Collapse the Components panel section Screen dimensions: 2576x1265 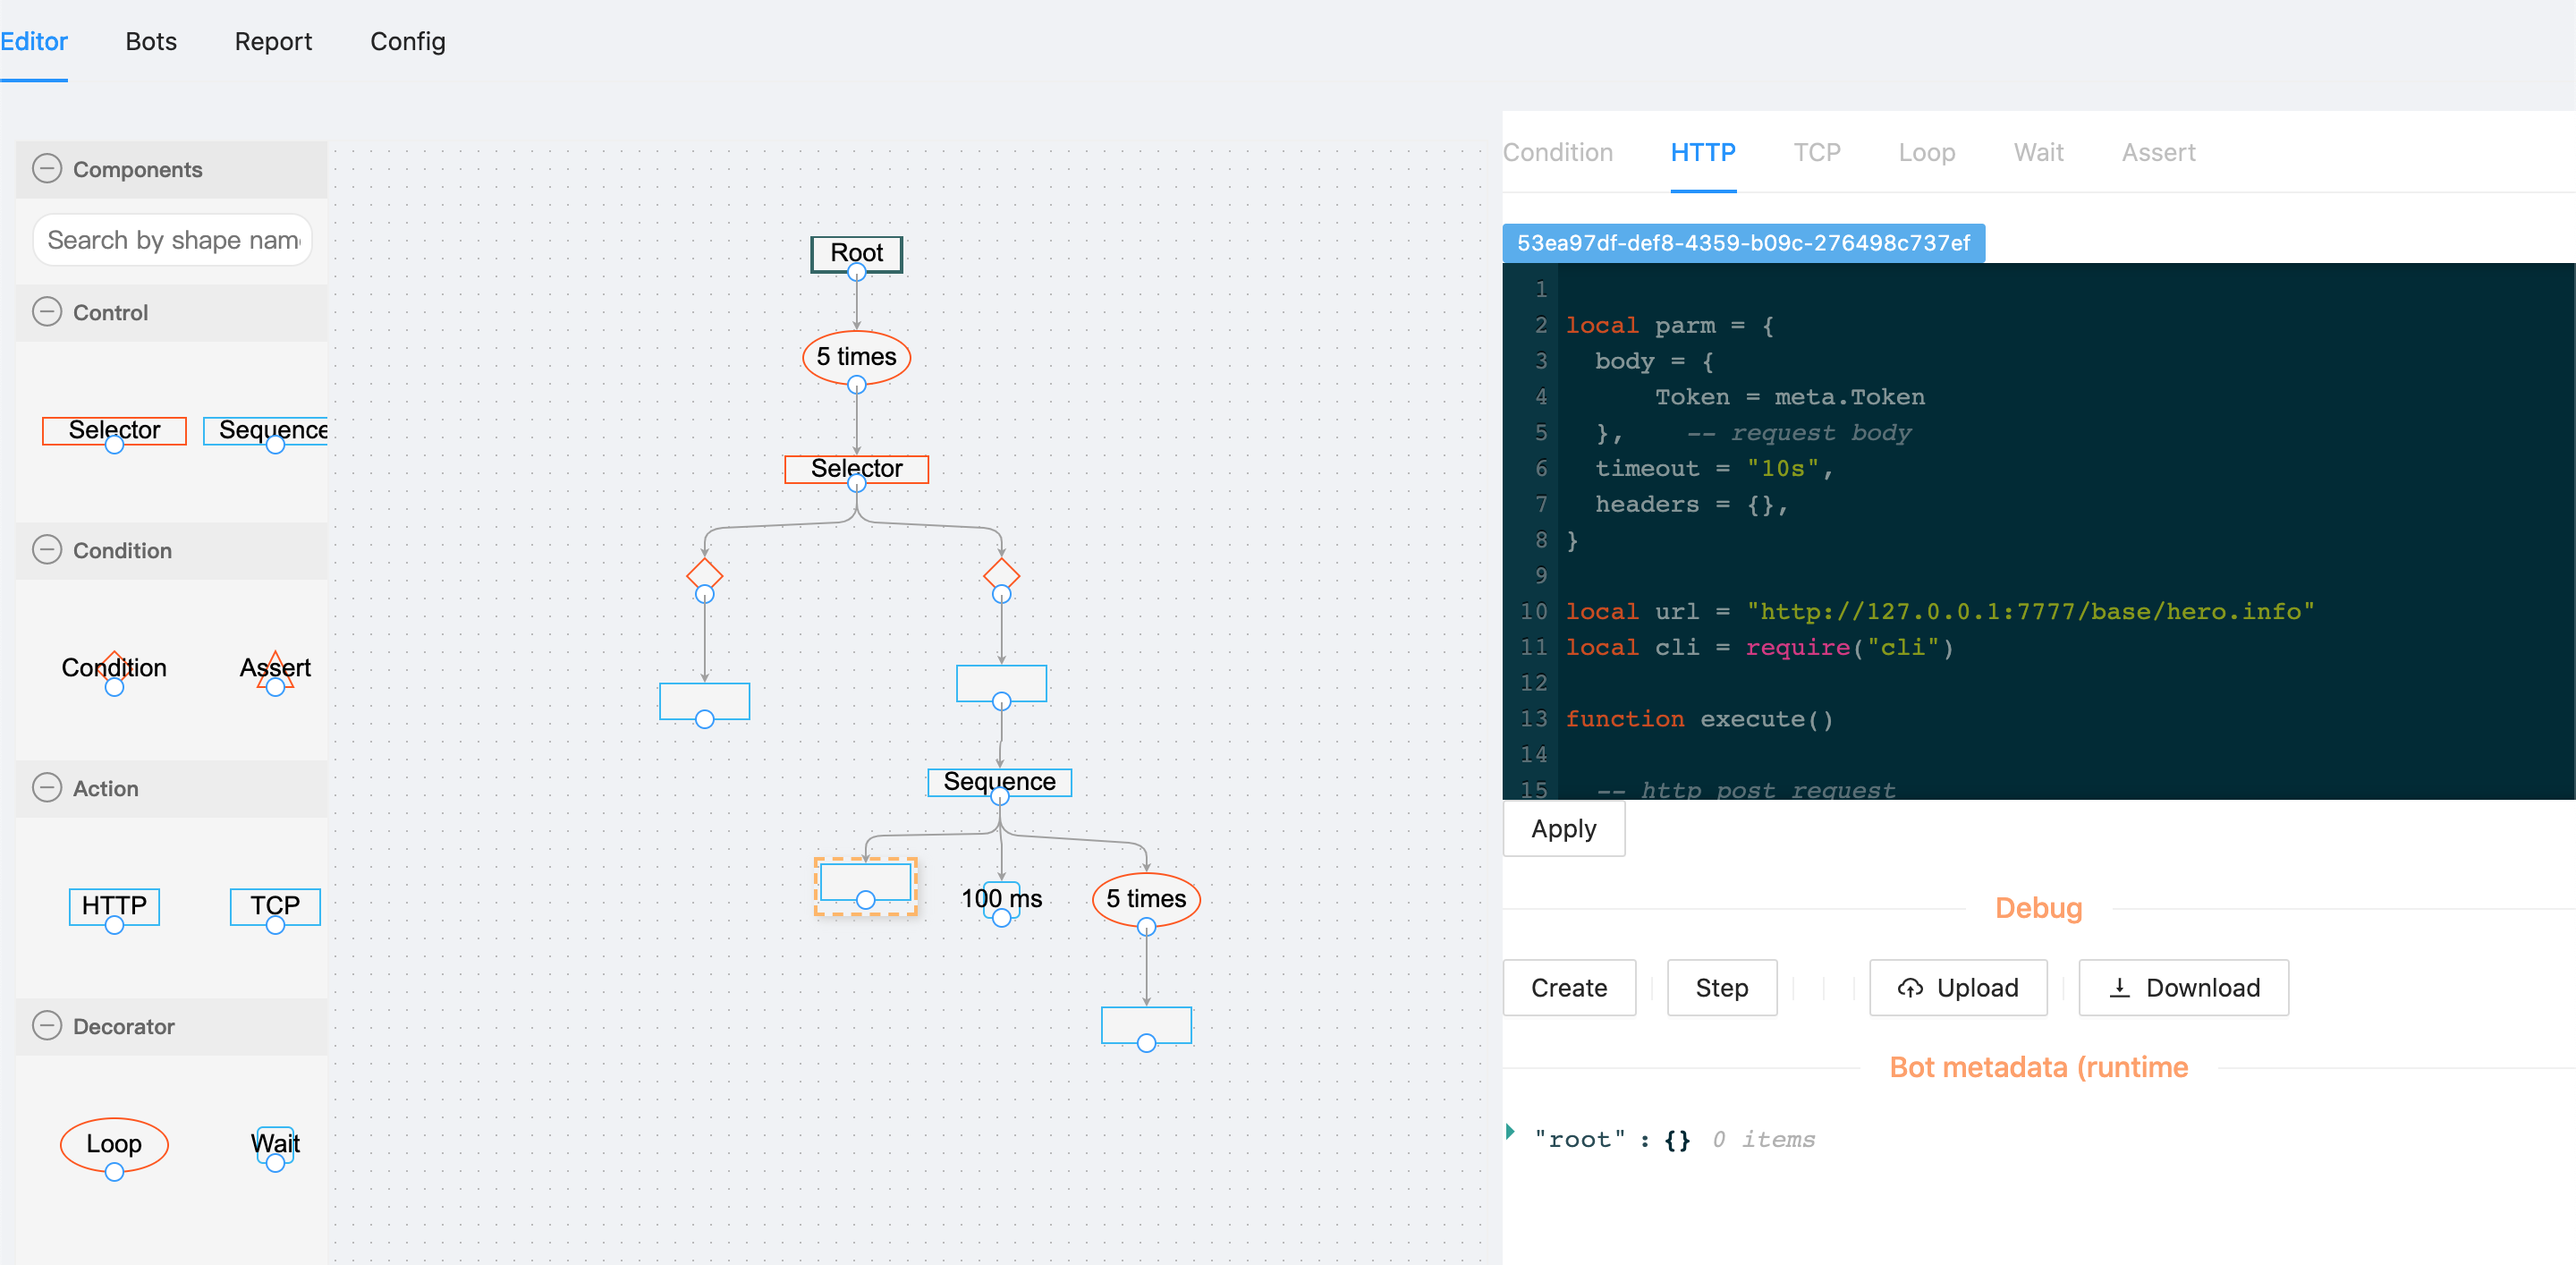click(47, 169)
